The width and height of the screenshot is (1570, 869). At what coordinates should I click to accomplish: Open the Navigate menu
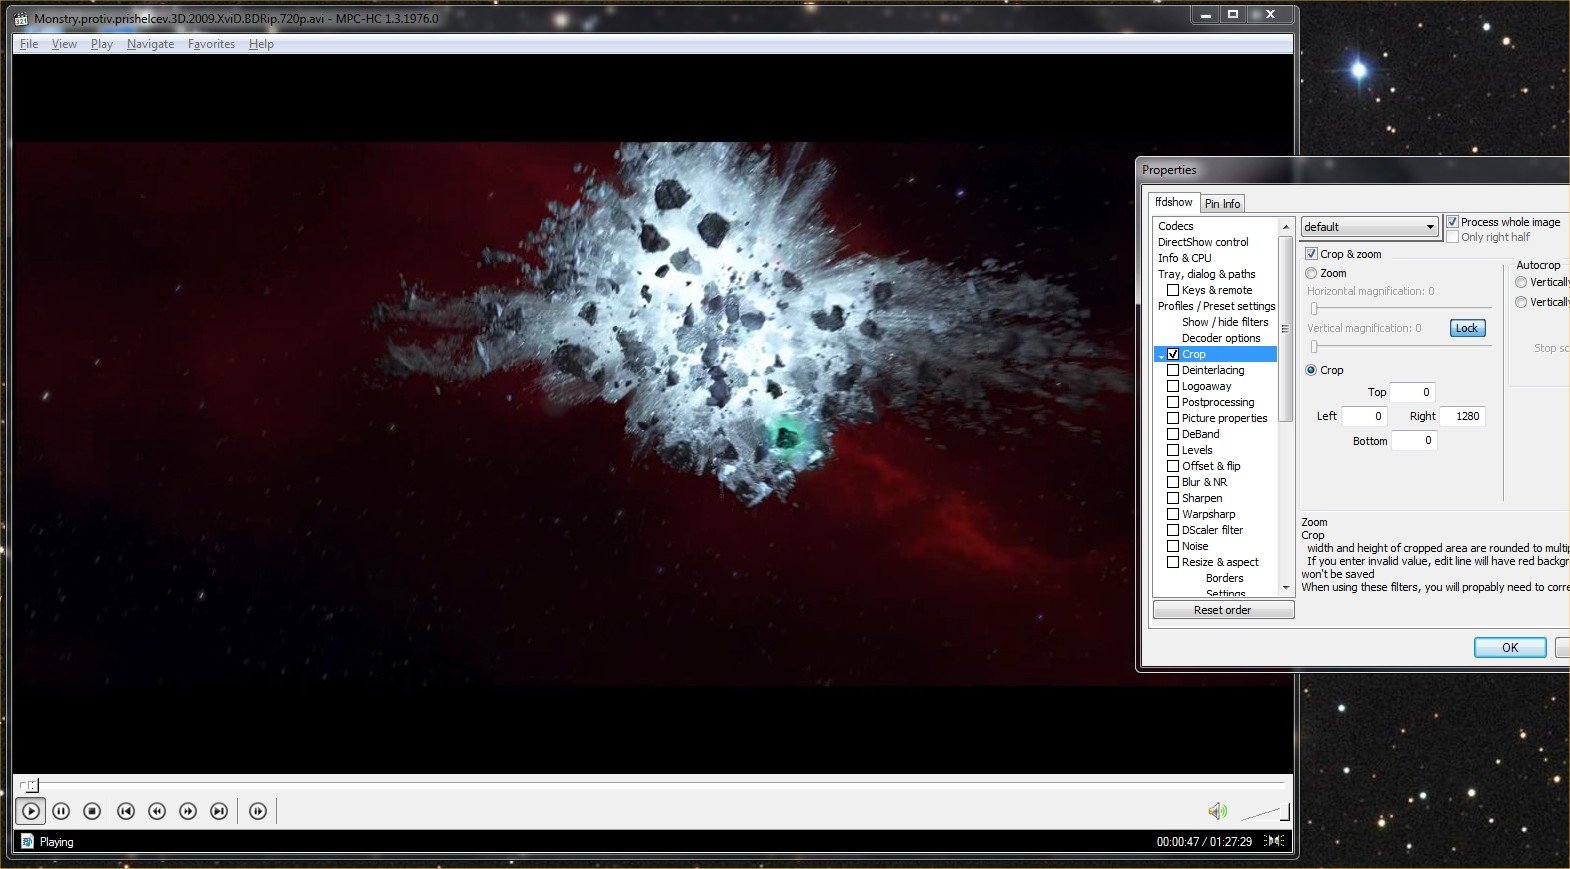(150, 44)
